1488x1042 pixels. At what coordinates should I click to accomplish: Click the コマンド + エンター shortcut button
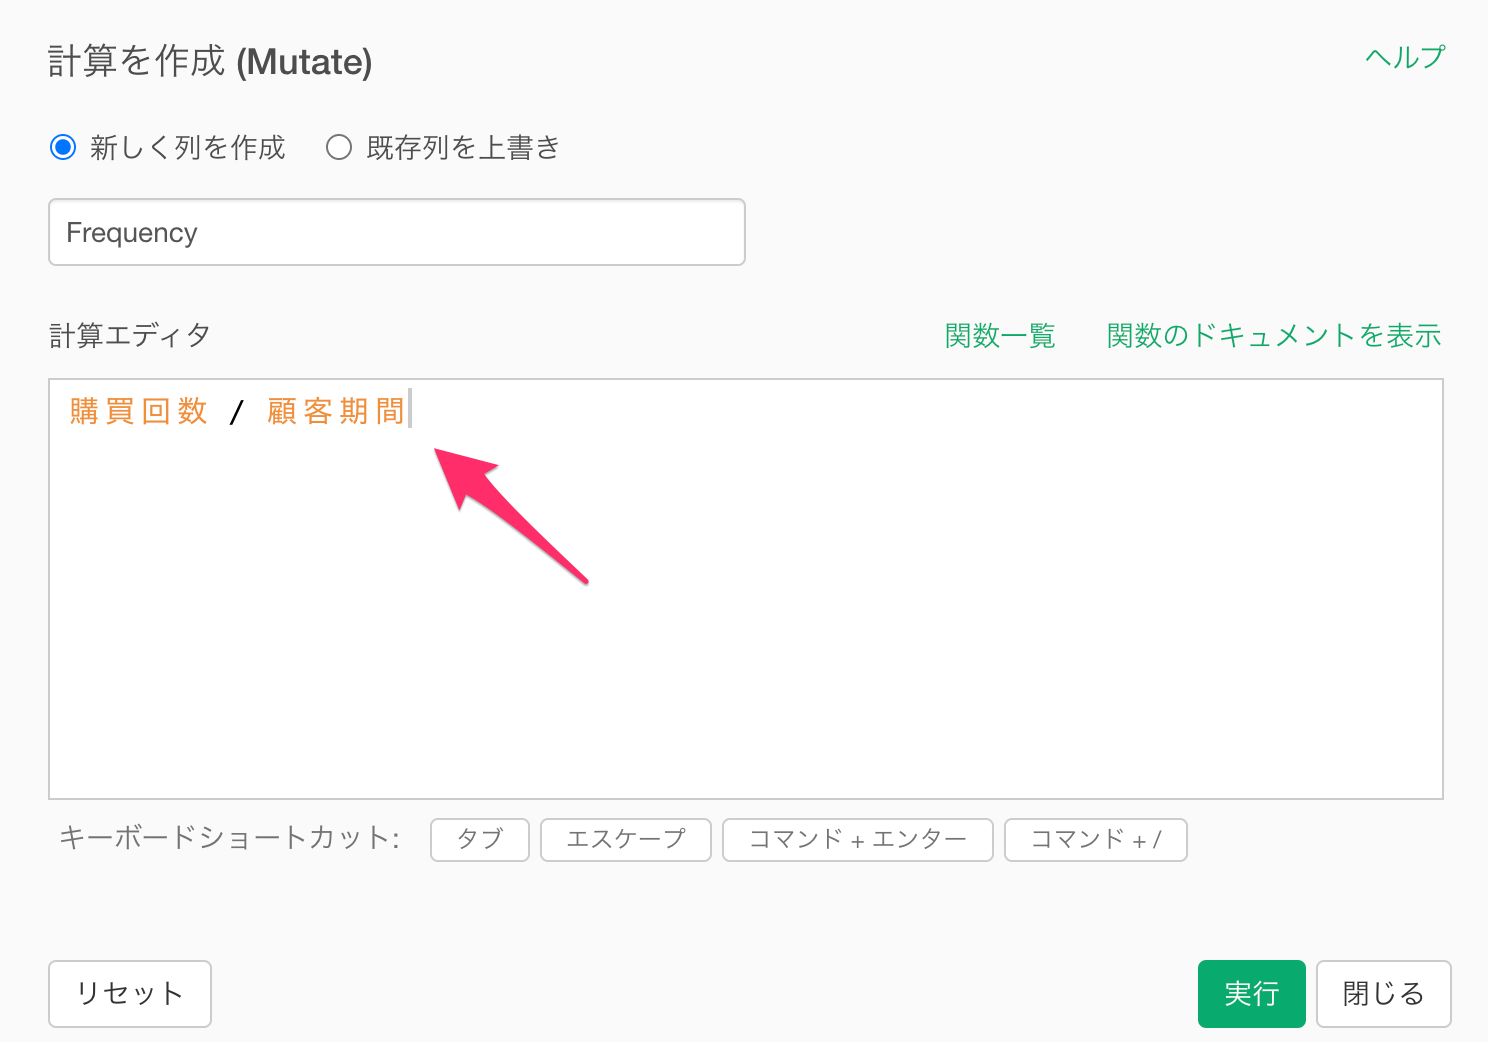coord(858,840)
